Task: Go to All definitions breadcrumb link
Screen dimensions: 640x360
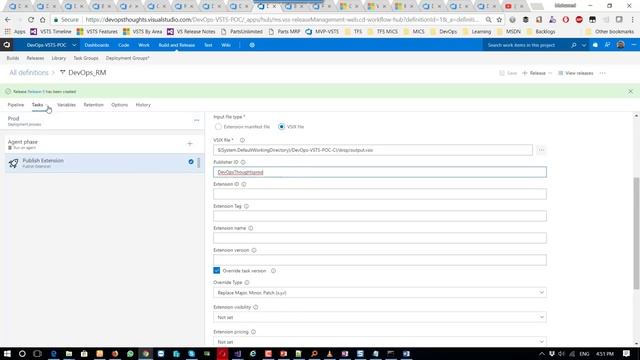Action: pos(29,73)
